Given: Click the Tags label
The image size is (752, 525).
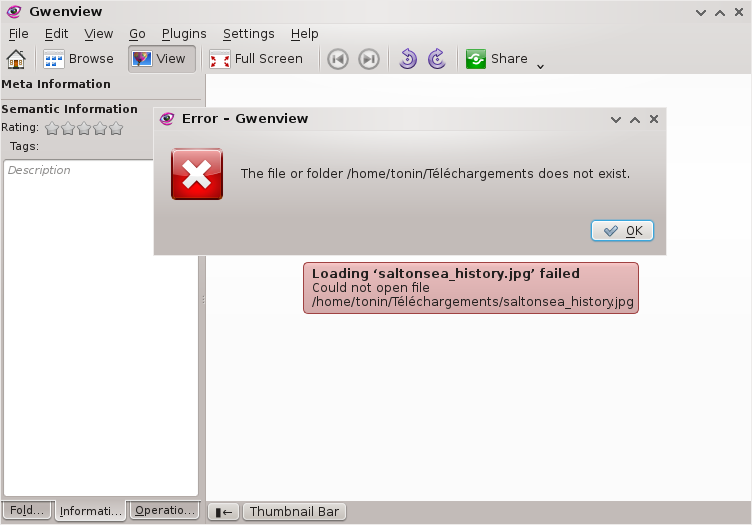Looking at the screenshot, I should click(24, 146).
